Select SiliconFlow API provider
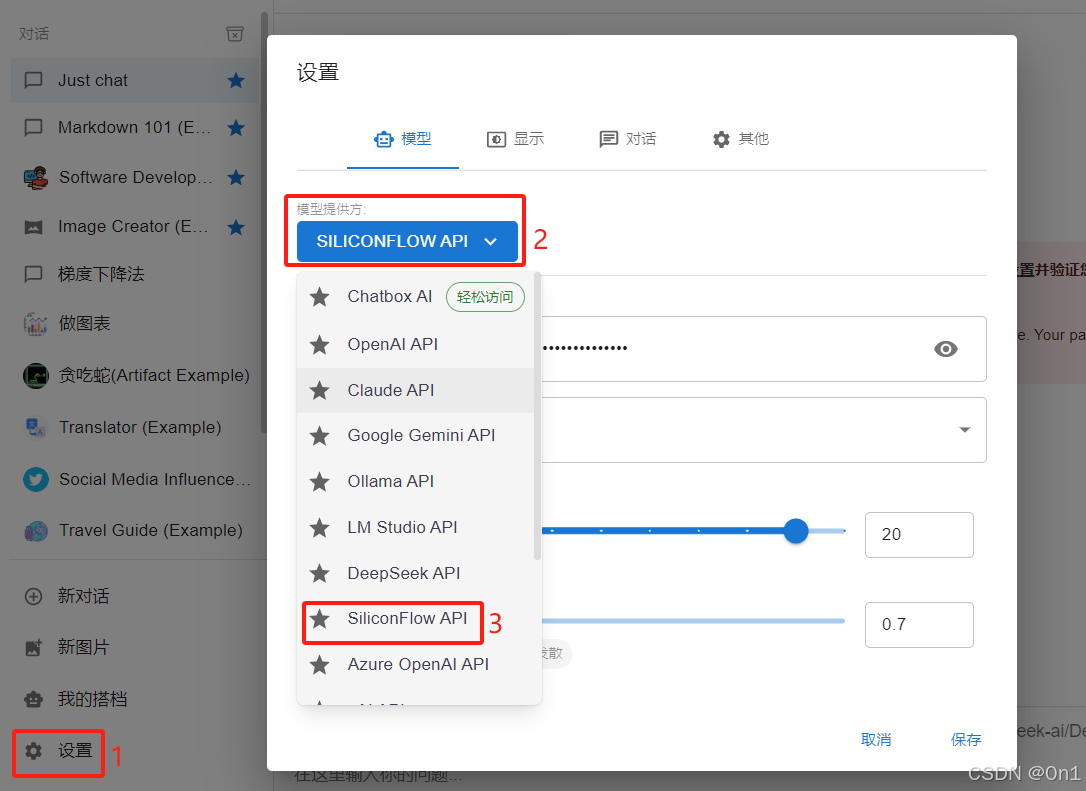This screenshot has width=1086, height=791. click(416, 619)
